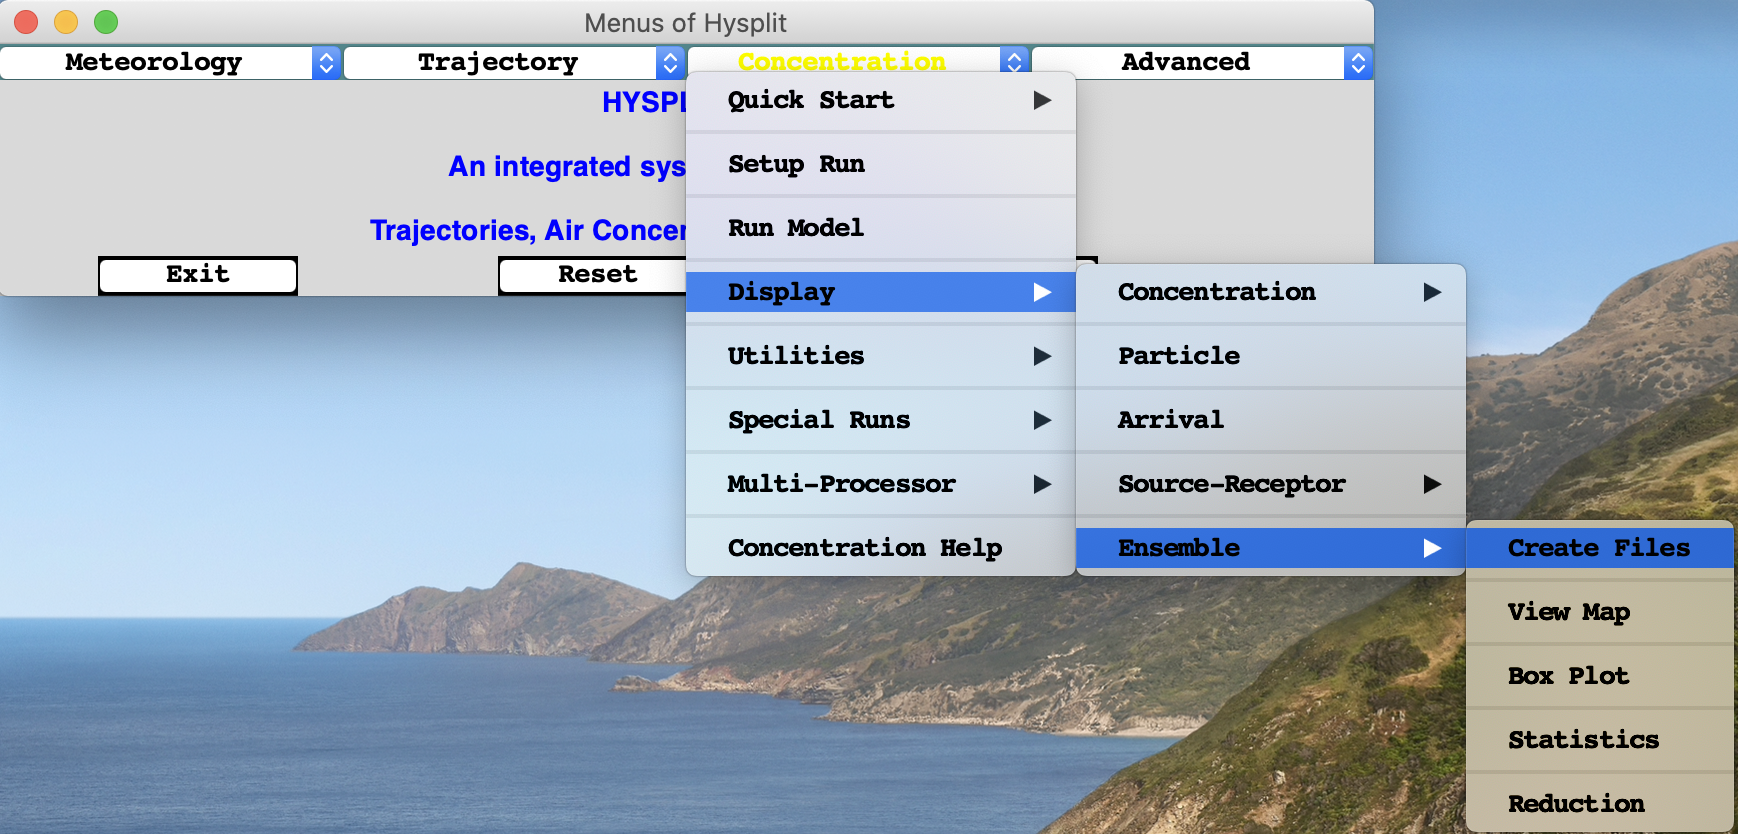Choose Create Files in Ensemble submenu
Image resolution: width=1738 pixels, height=834 pixels.
1598,548
